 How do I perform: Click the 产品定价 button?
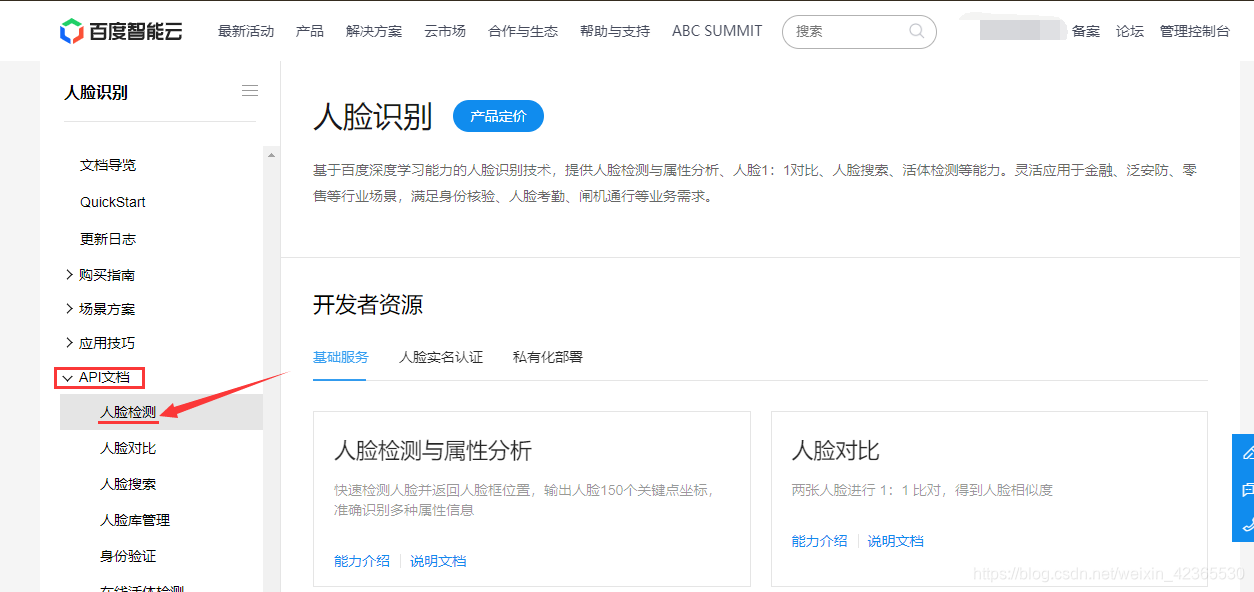[498, 116]
